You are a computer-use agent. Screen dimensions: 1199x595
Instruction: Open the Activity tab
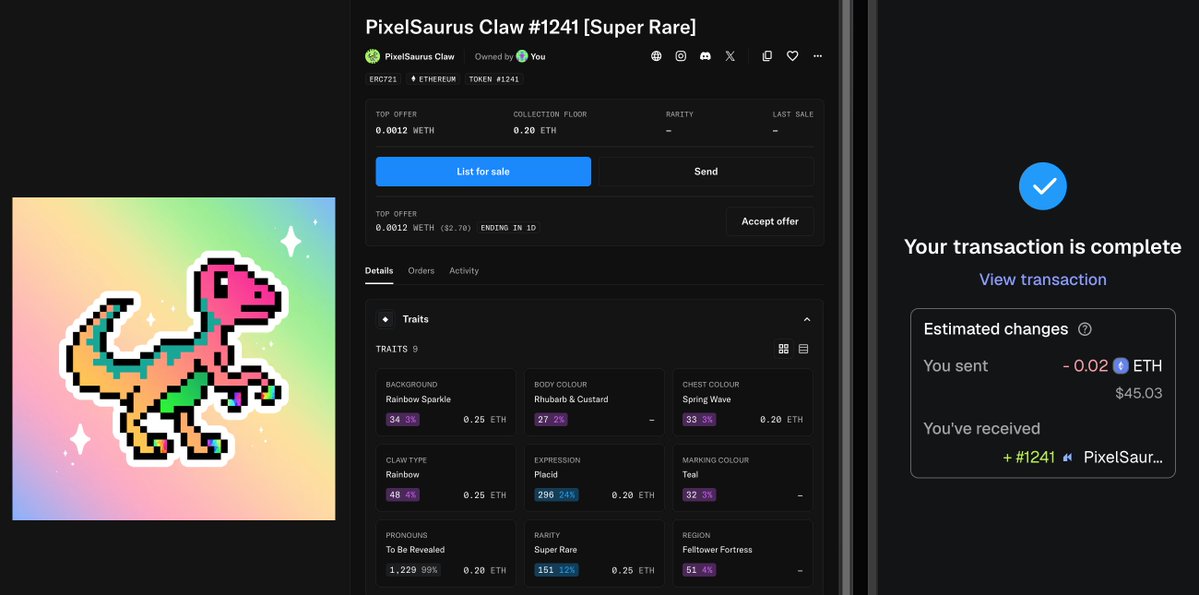(464, 271)
